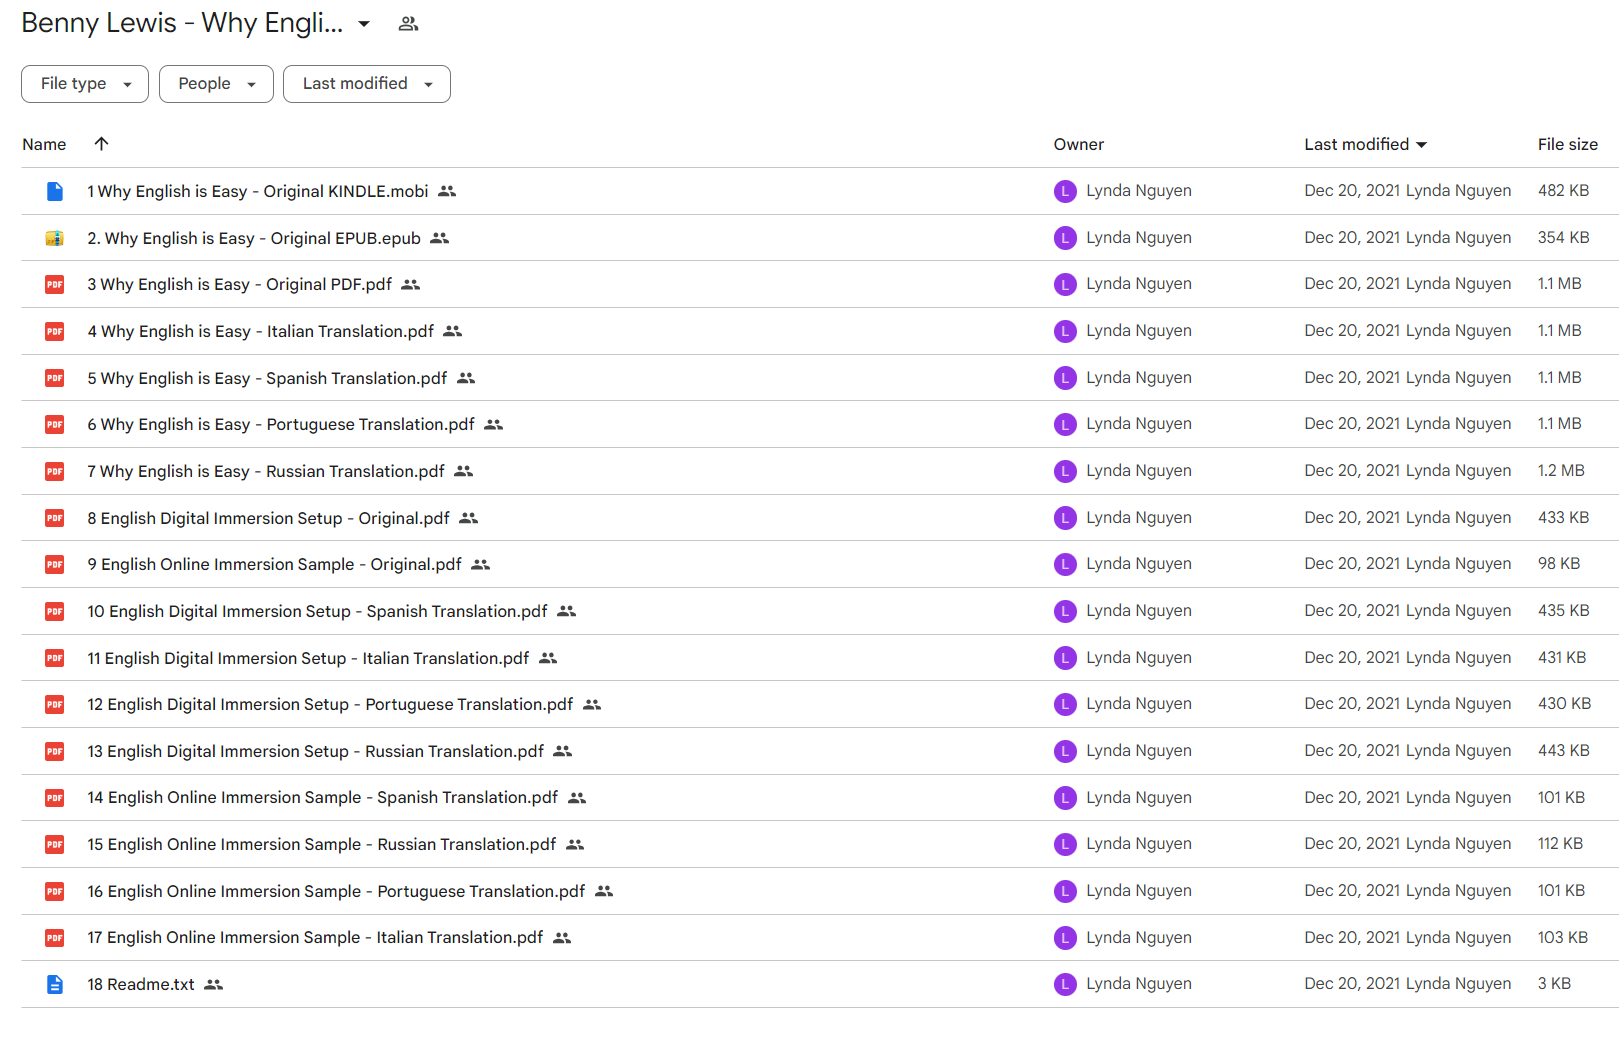The height and width of the screenshot is (1056, 1619).
Task: Click Lynda Nguyen avatar in the Readme.txt row
Action: click(1065, 984)
